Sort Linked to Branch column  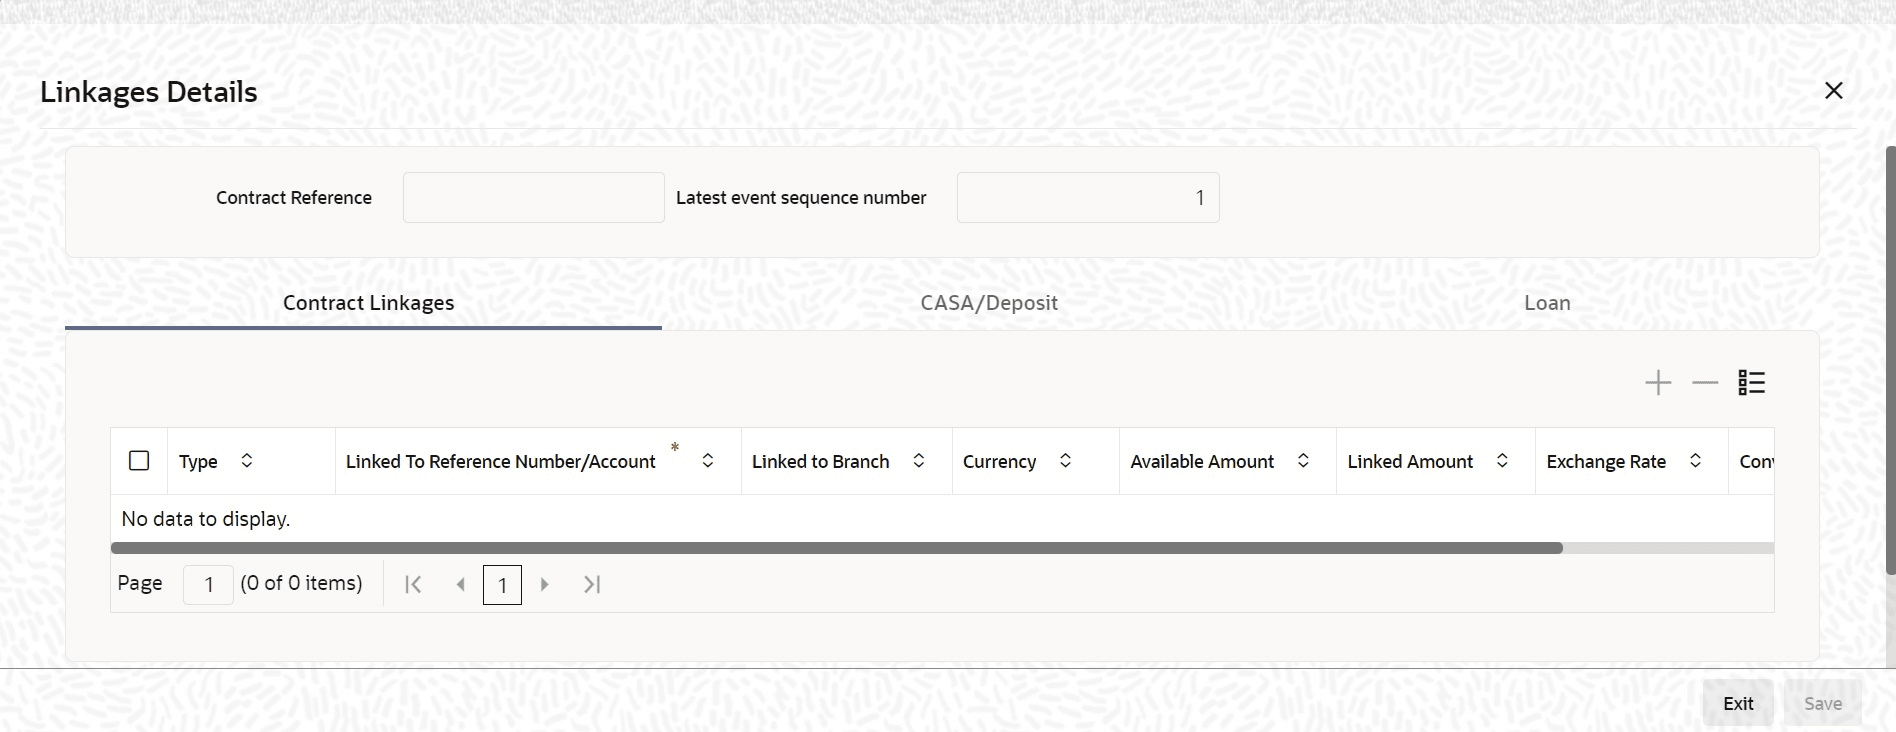pos(918,460)
